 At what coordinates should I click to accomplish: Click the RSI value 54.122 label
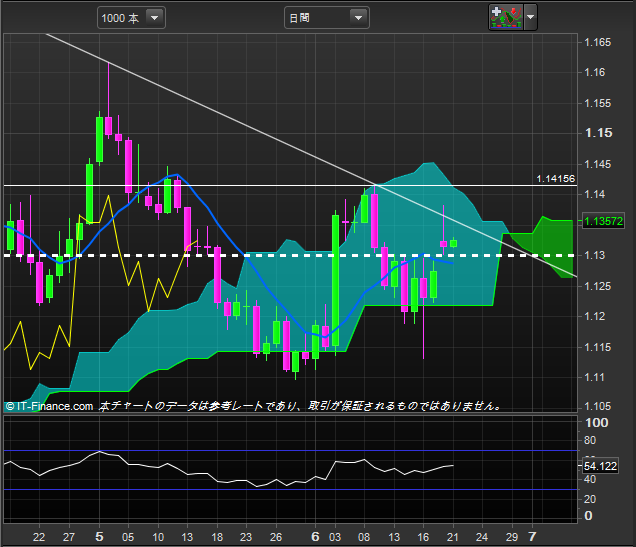[600, 466]
